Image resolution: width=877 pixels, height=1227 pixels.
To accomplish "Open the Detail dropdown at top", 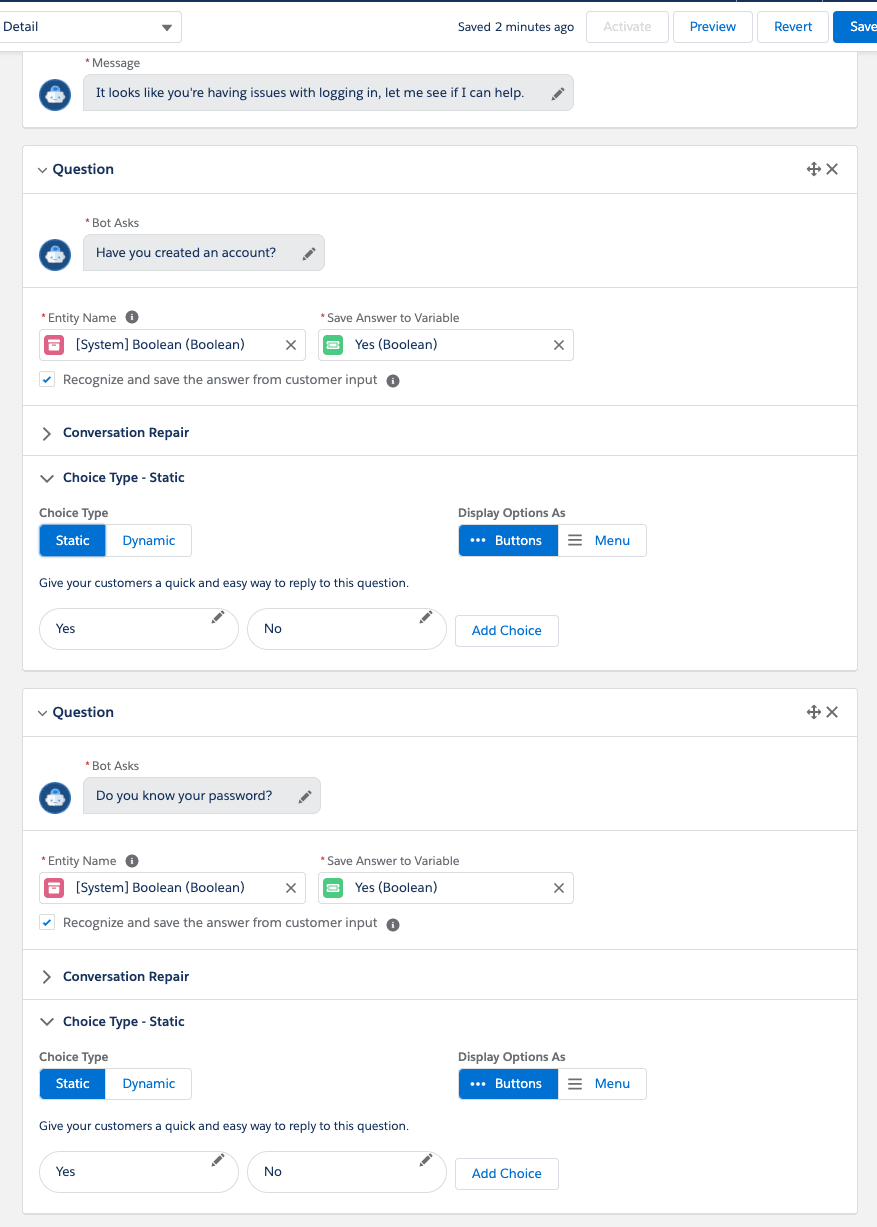I will click(x=91, y=27).
